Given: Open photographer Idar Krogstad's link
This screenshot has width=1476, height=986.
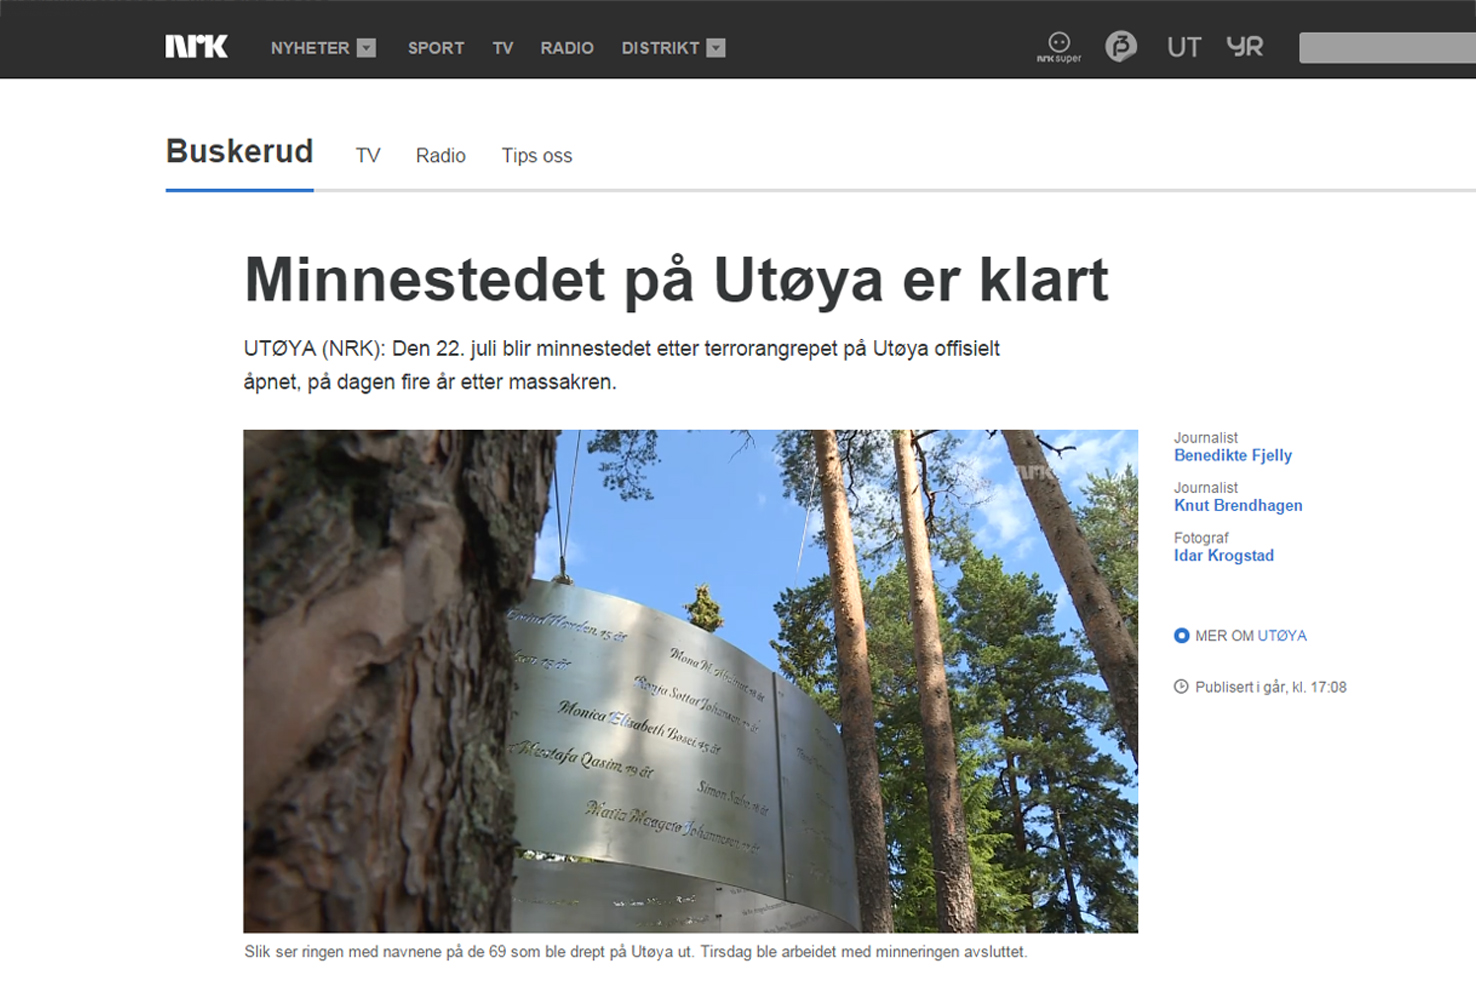Looking at the screenshot, I should tap(1223, 556).
